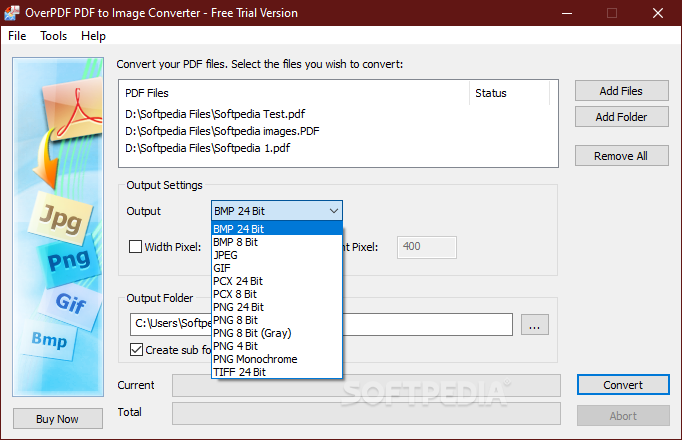Toggle the Create sub folder checkbox
Screen dimensions: 682x440
coord(136,350)
